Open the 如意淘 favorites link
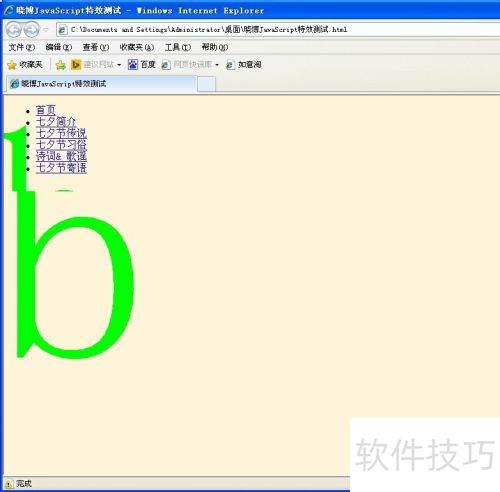The width and height of the screenshot is (500, 492). [x=244, y=64]
